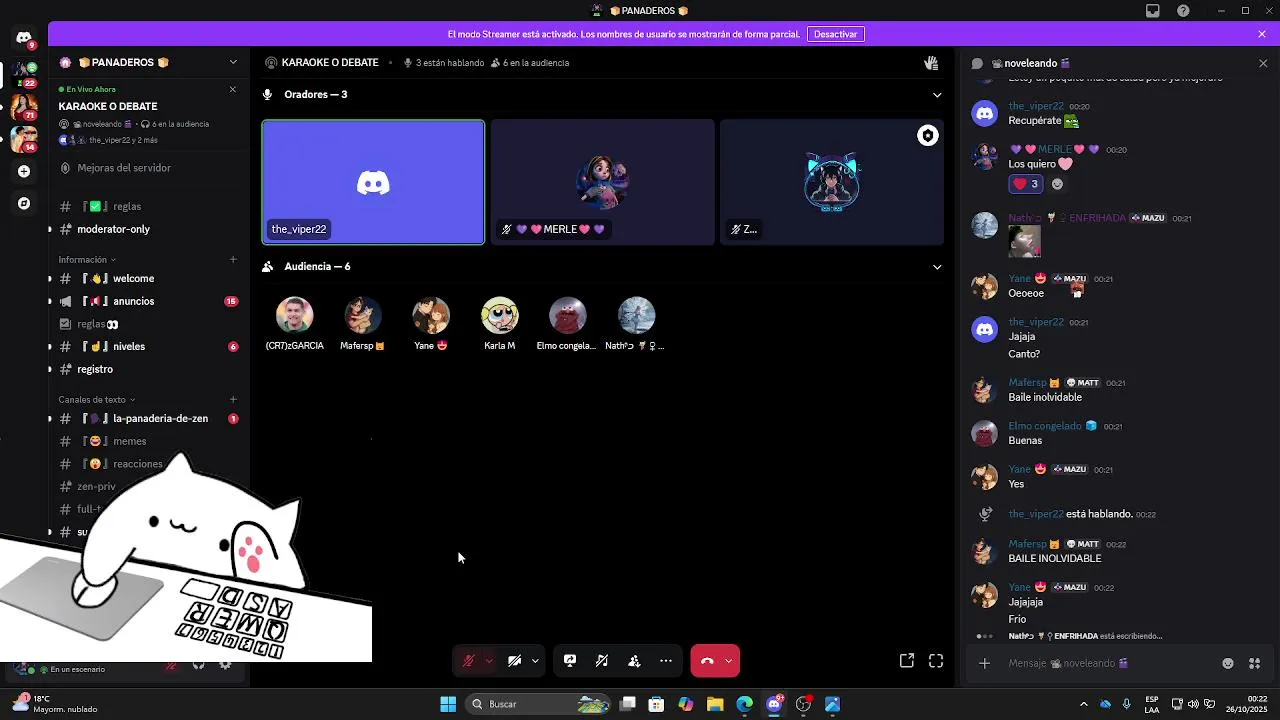
Task: Open File Explorer from taskbar
Action: [x=715, y=704]
